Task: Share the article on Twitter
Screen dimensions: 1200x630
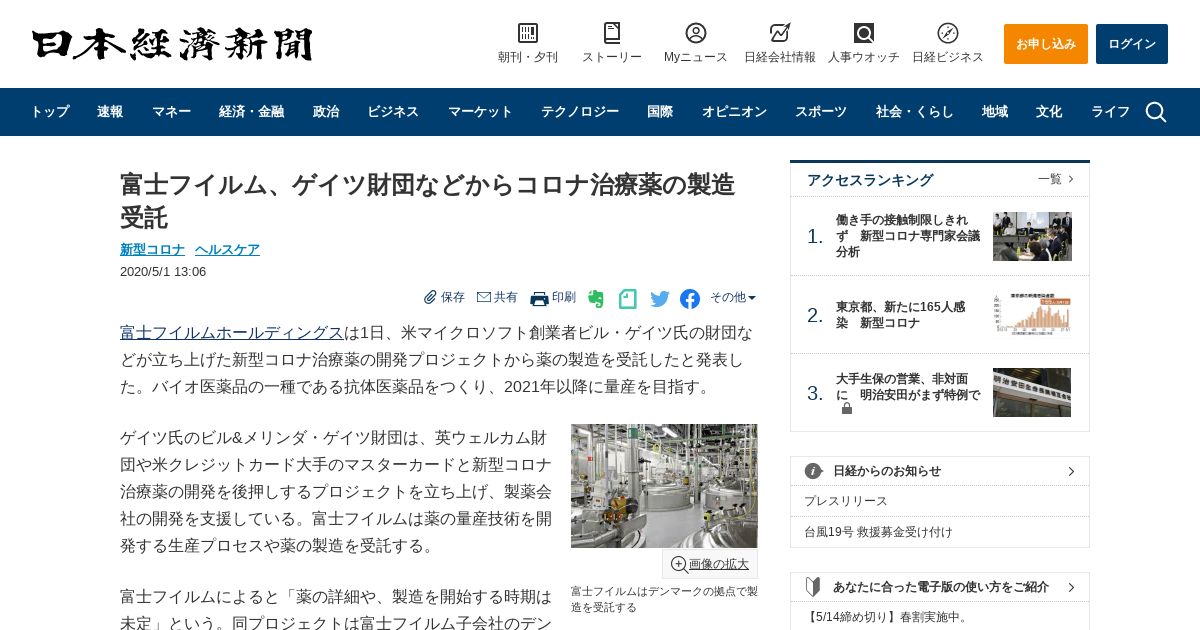Action: pyautogui.click(x=660, y=299)
